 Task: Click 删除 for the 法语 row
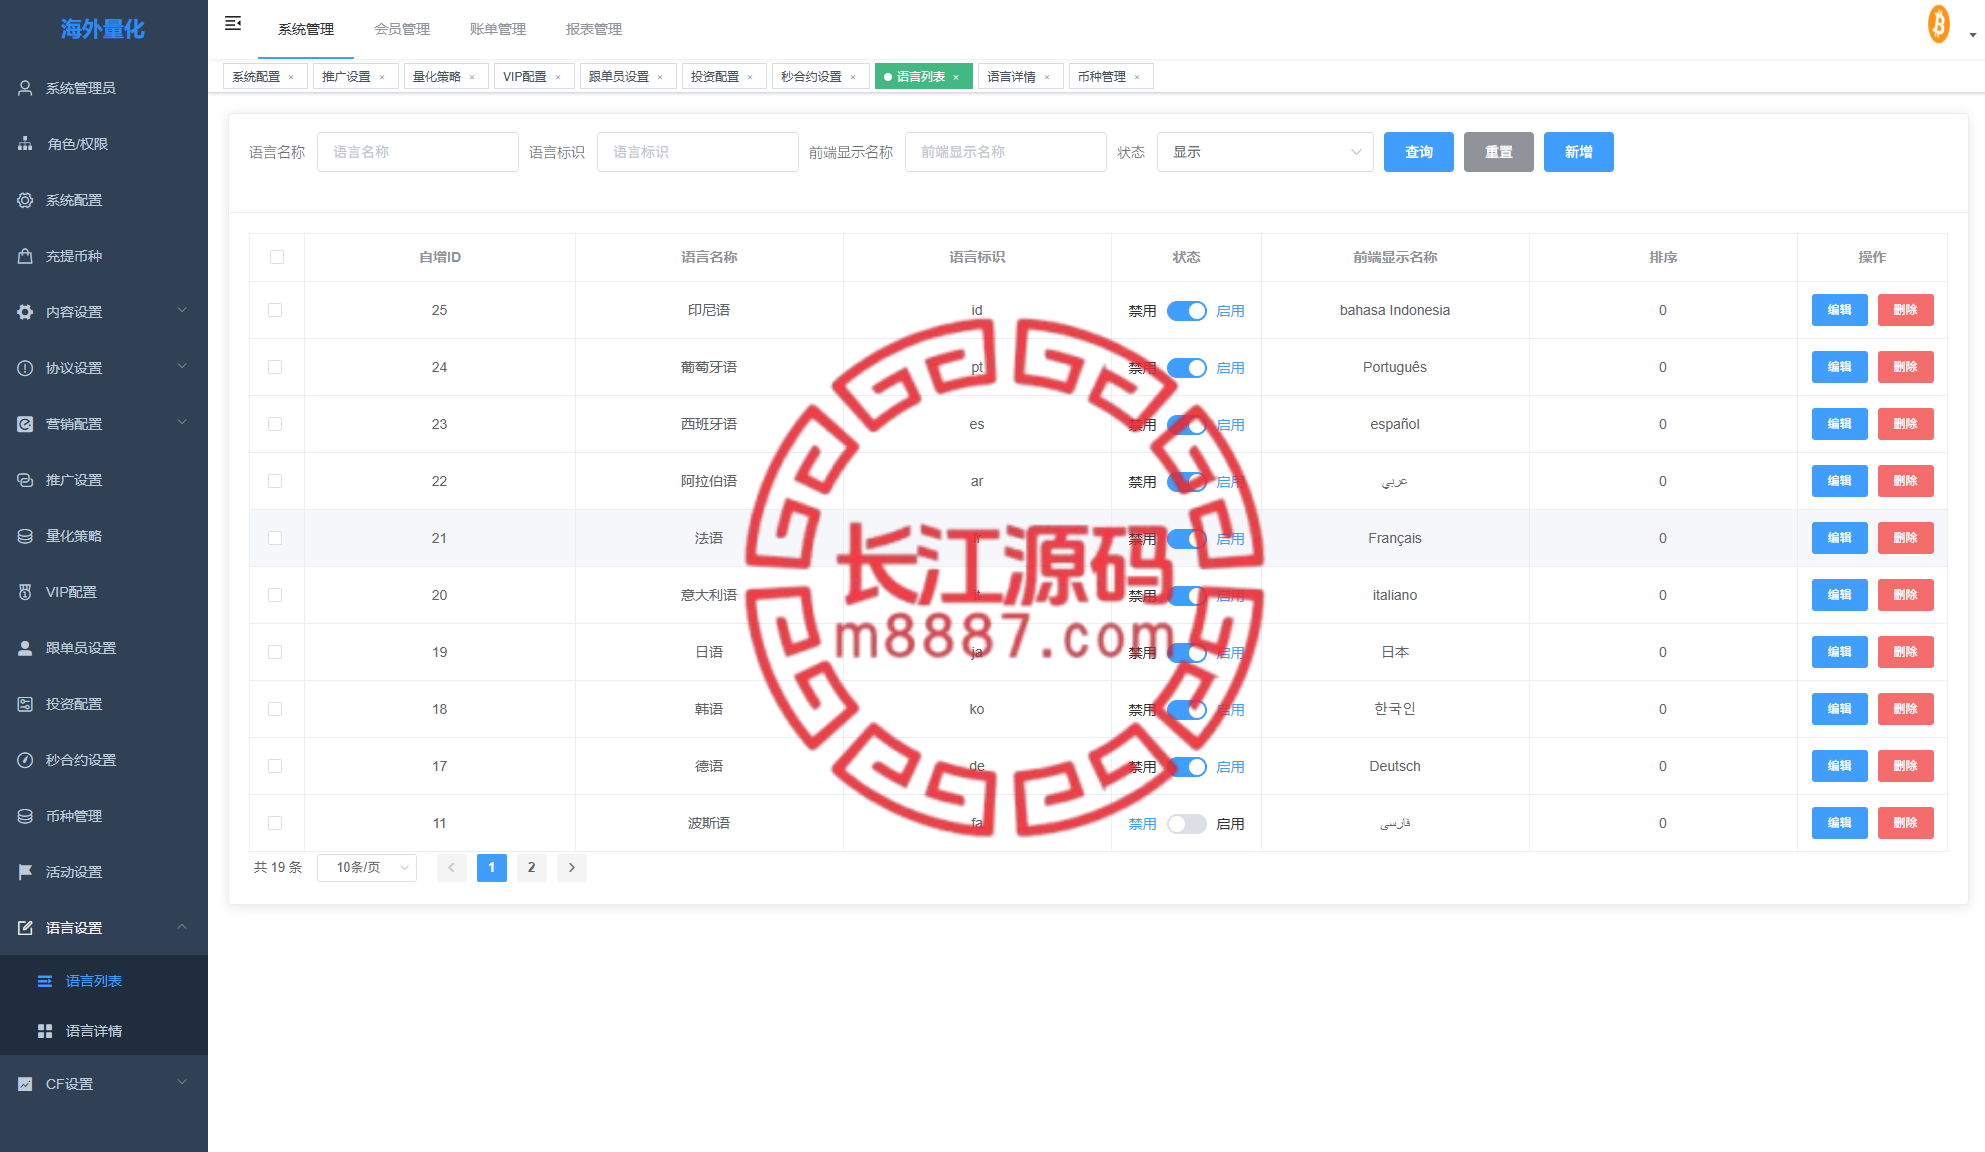[1906, 538]
